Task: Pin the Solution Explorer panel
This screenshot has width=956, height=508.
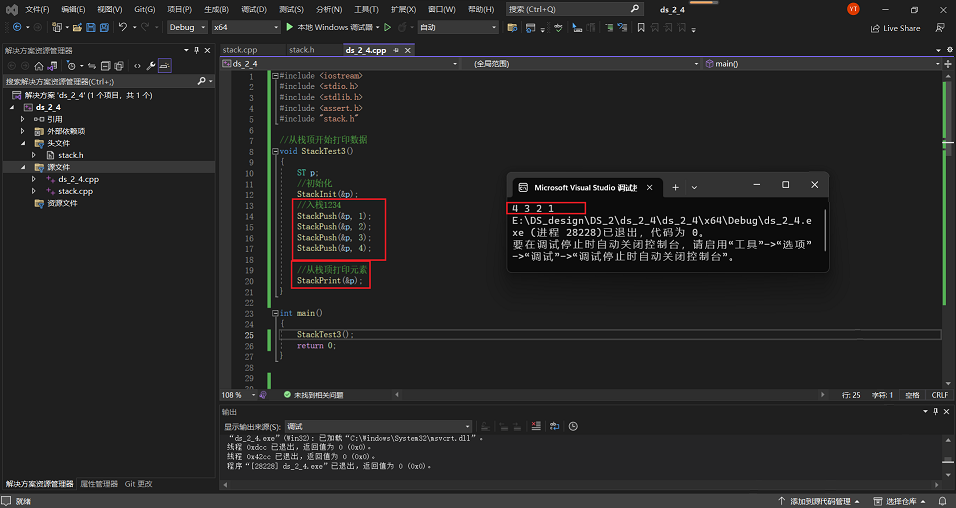Action: point(196,51)
